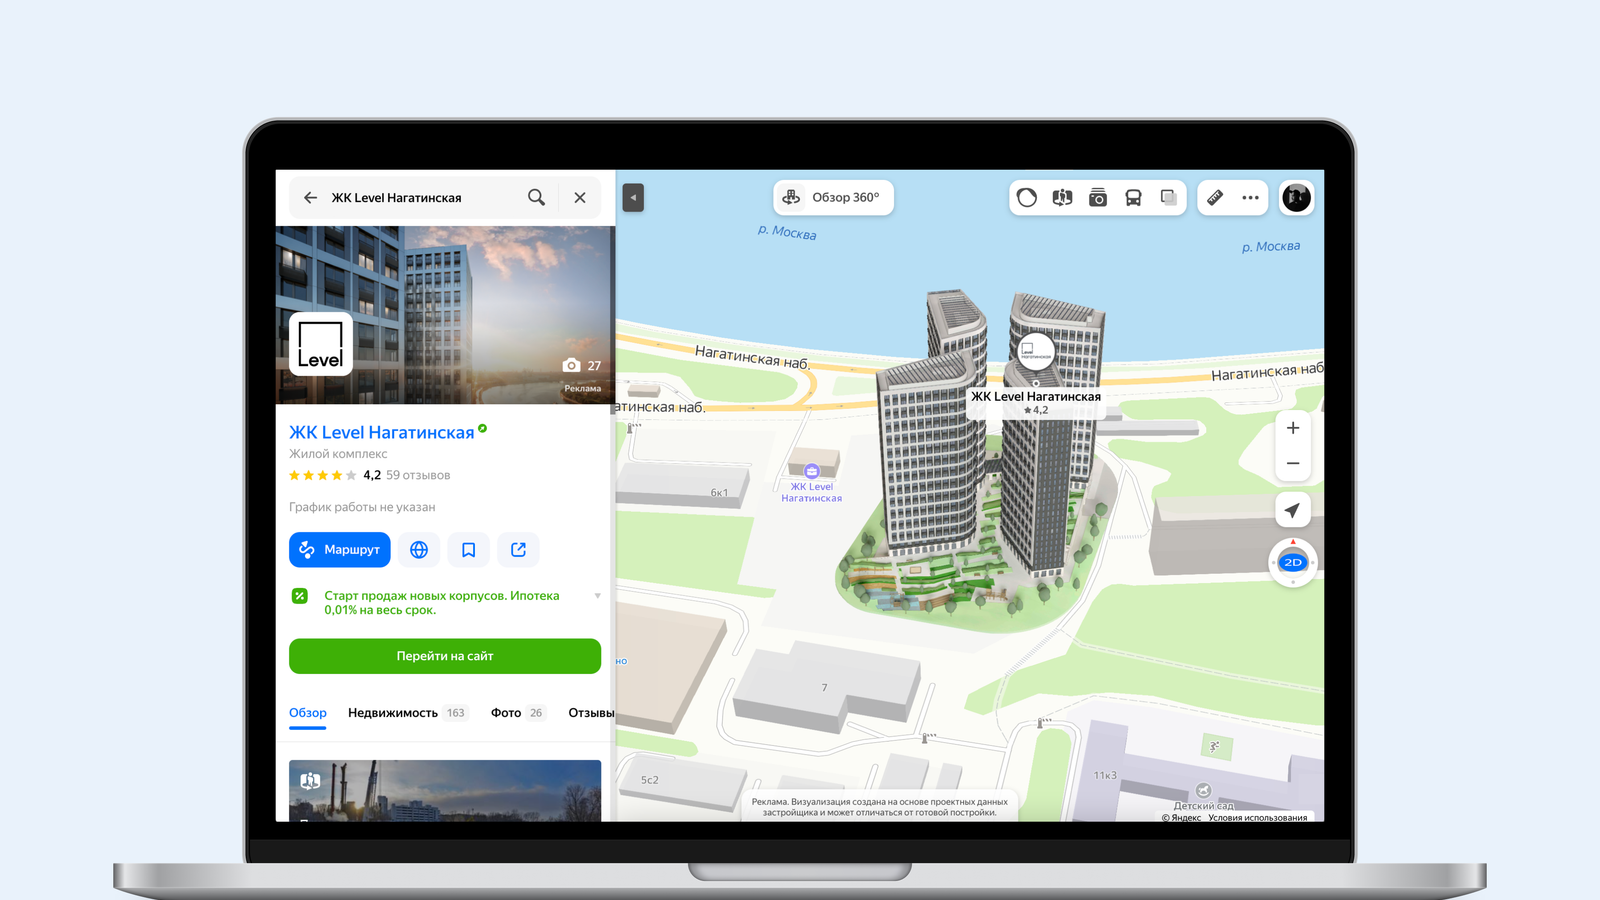Open the Фото tab
Viewport: 1600px width, 900px height.
pyautogui.click(x=517, y=713)
